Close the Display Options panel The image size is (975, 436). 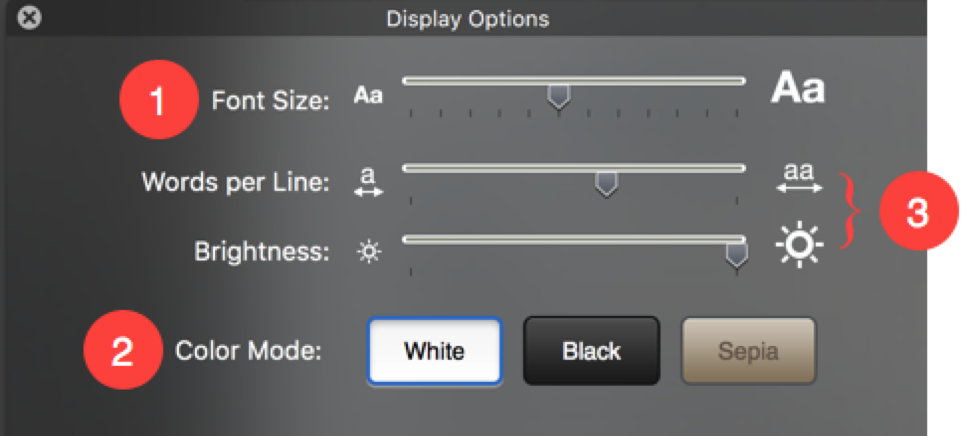pyautogui.click(x=30, y=18)
